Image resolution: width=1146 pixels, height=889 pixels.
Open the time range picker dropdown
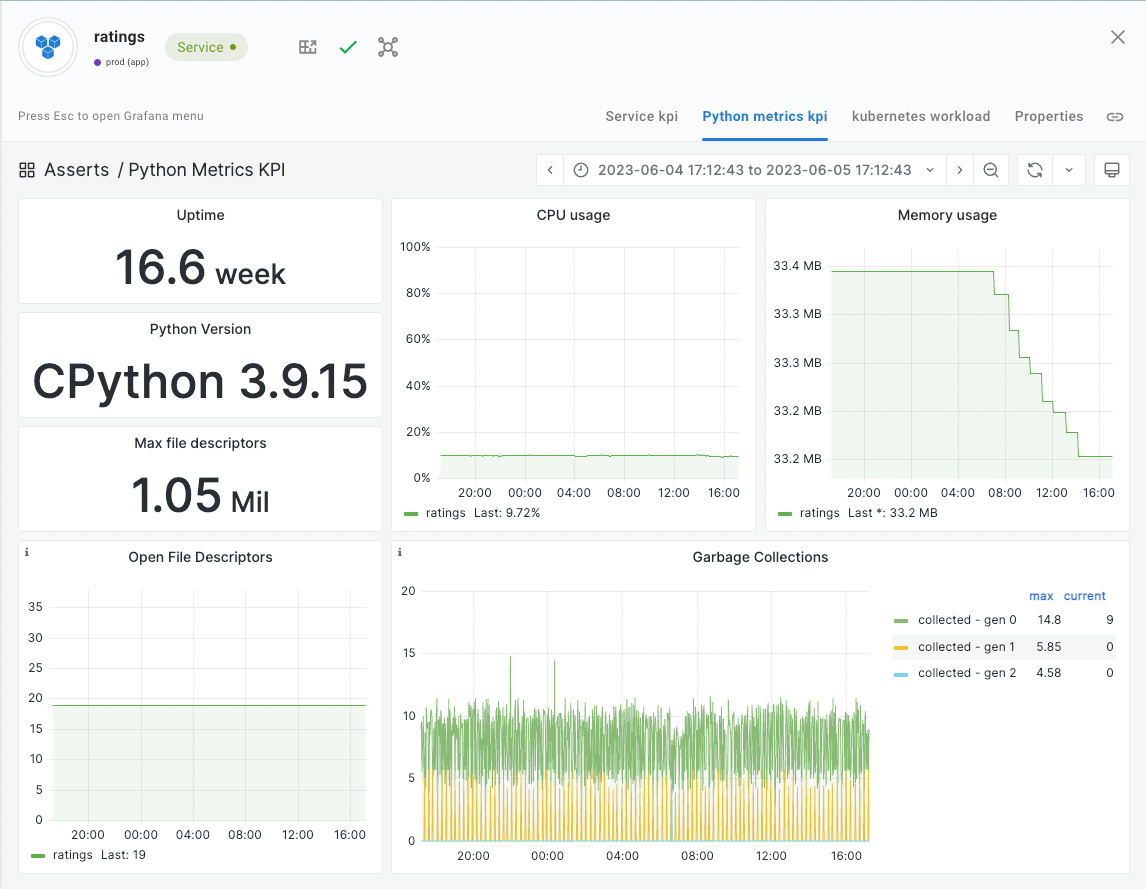755,170
